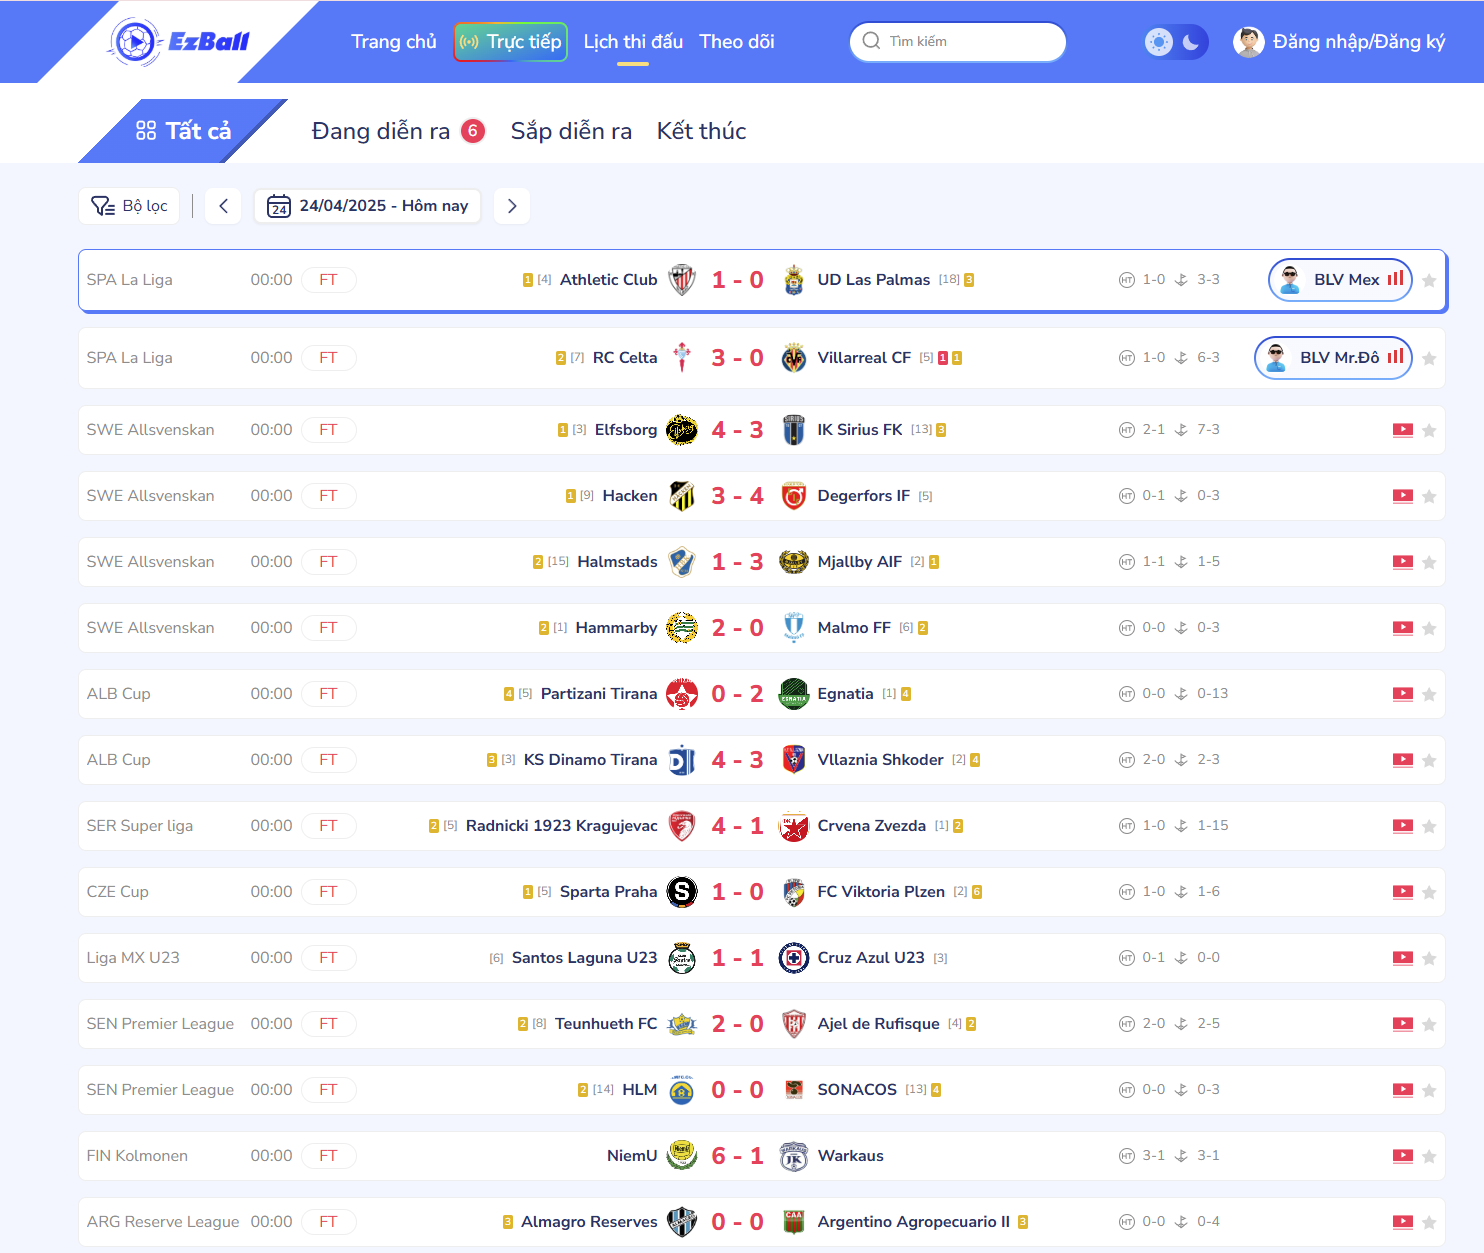Click team name Argentino Agropecuario II

pyautogui.click(x=914, y=1222)
